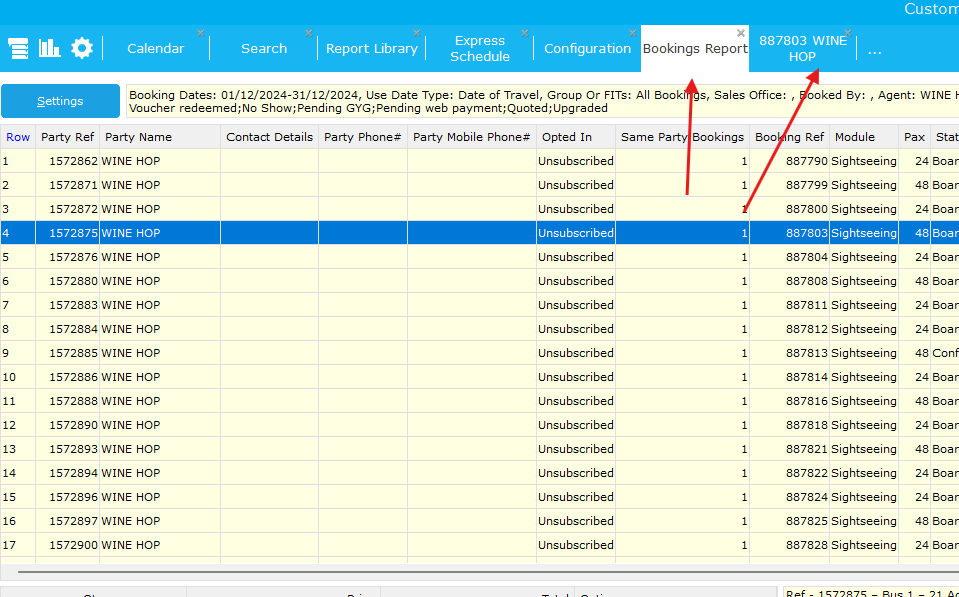Viewport: 959px width, 597px height.
Task: Sort by Party Mobile Phone# column header
Action: point(472,137)
